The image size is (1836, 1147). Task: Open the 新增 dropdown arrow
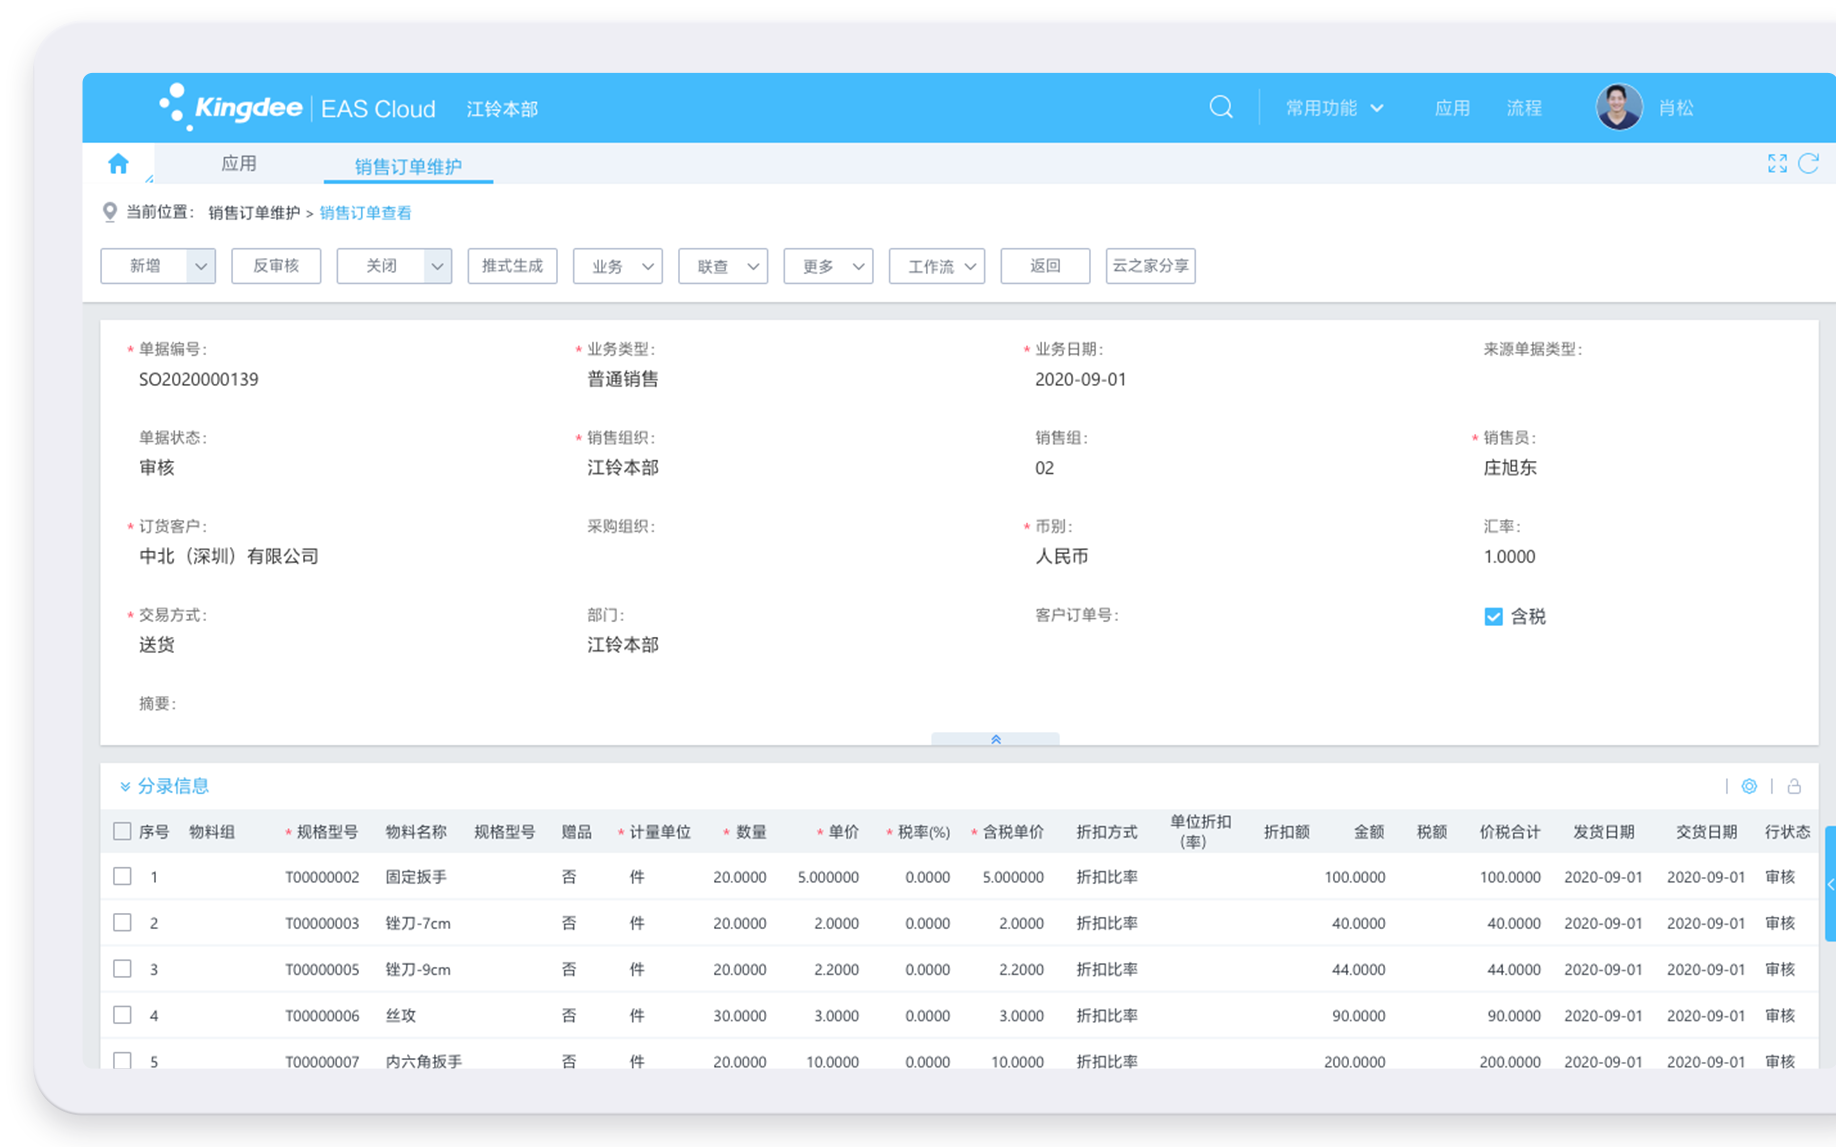click(x=201, y=266)
